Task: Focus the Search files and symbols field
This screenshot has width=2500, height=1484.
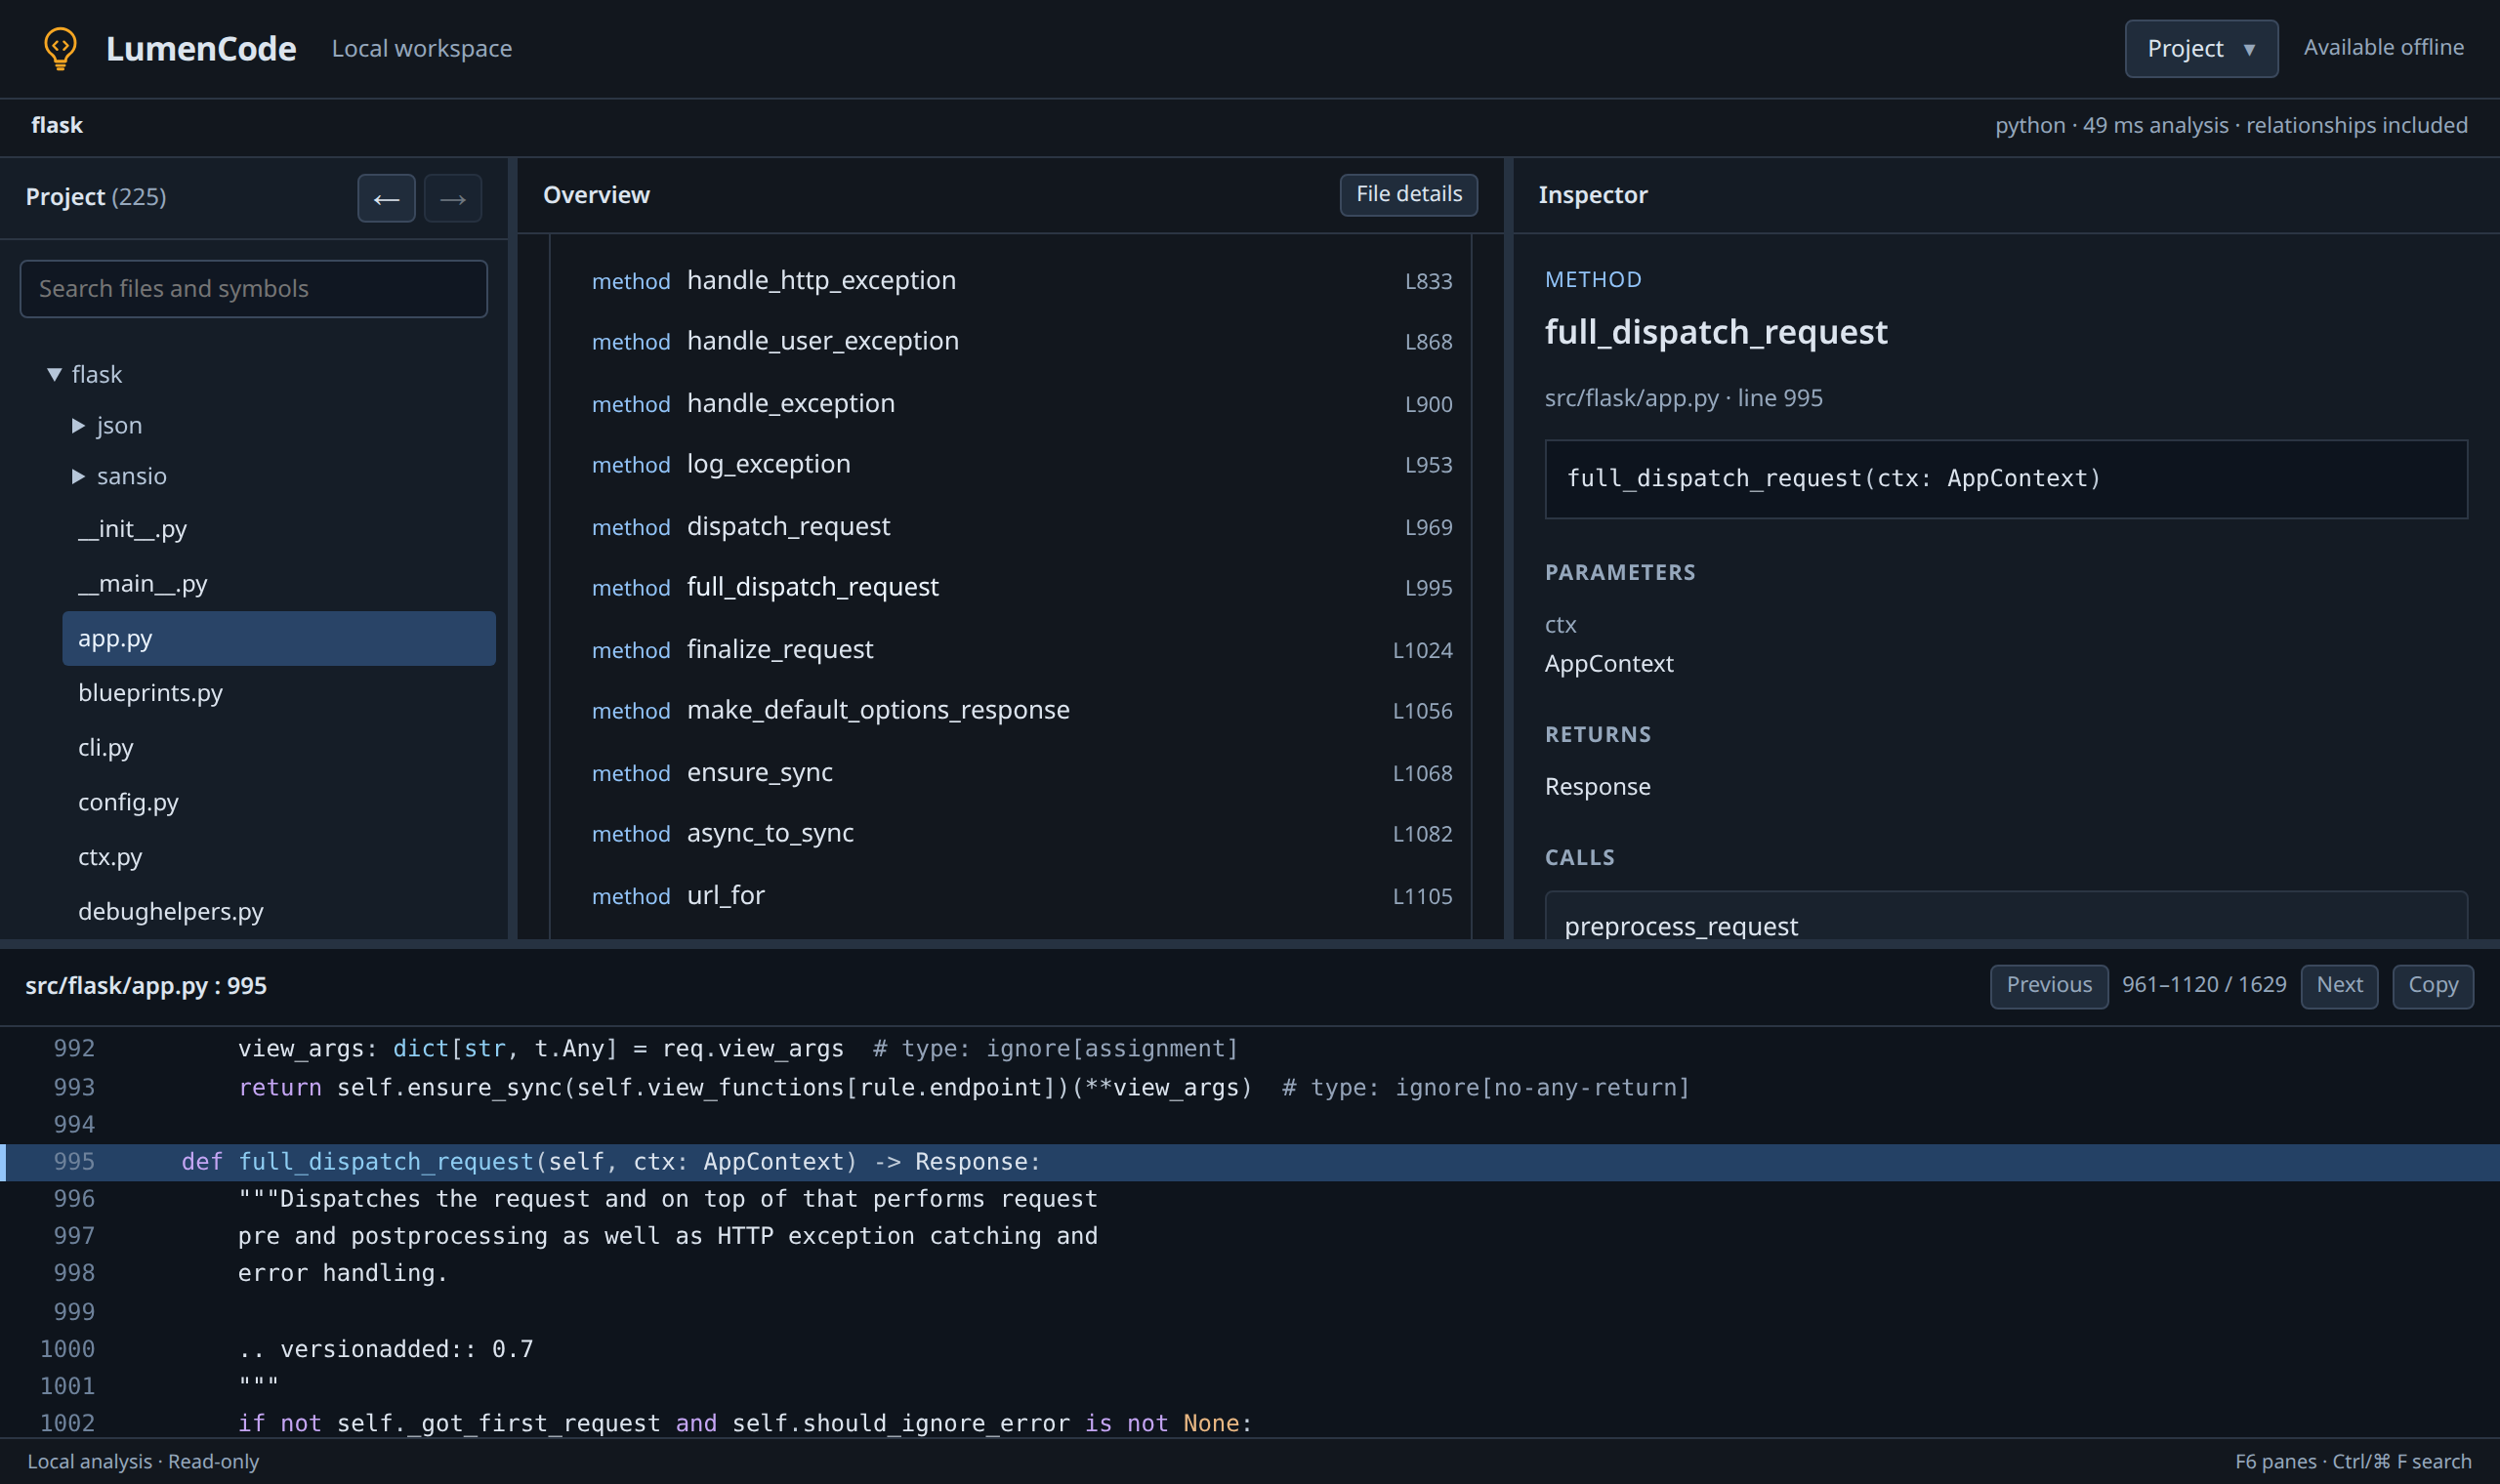Action: [253, 288]
